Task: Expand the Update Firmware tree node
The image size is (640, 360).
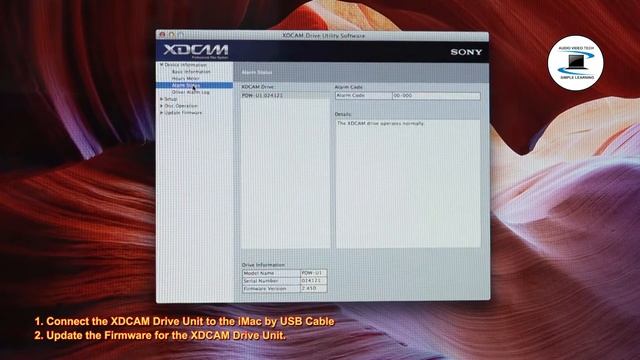Action: (162, 113)
